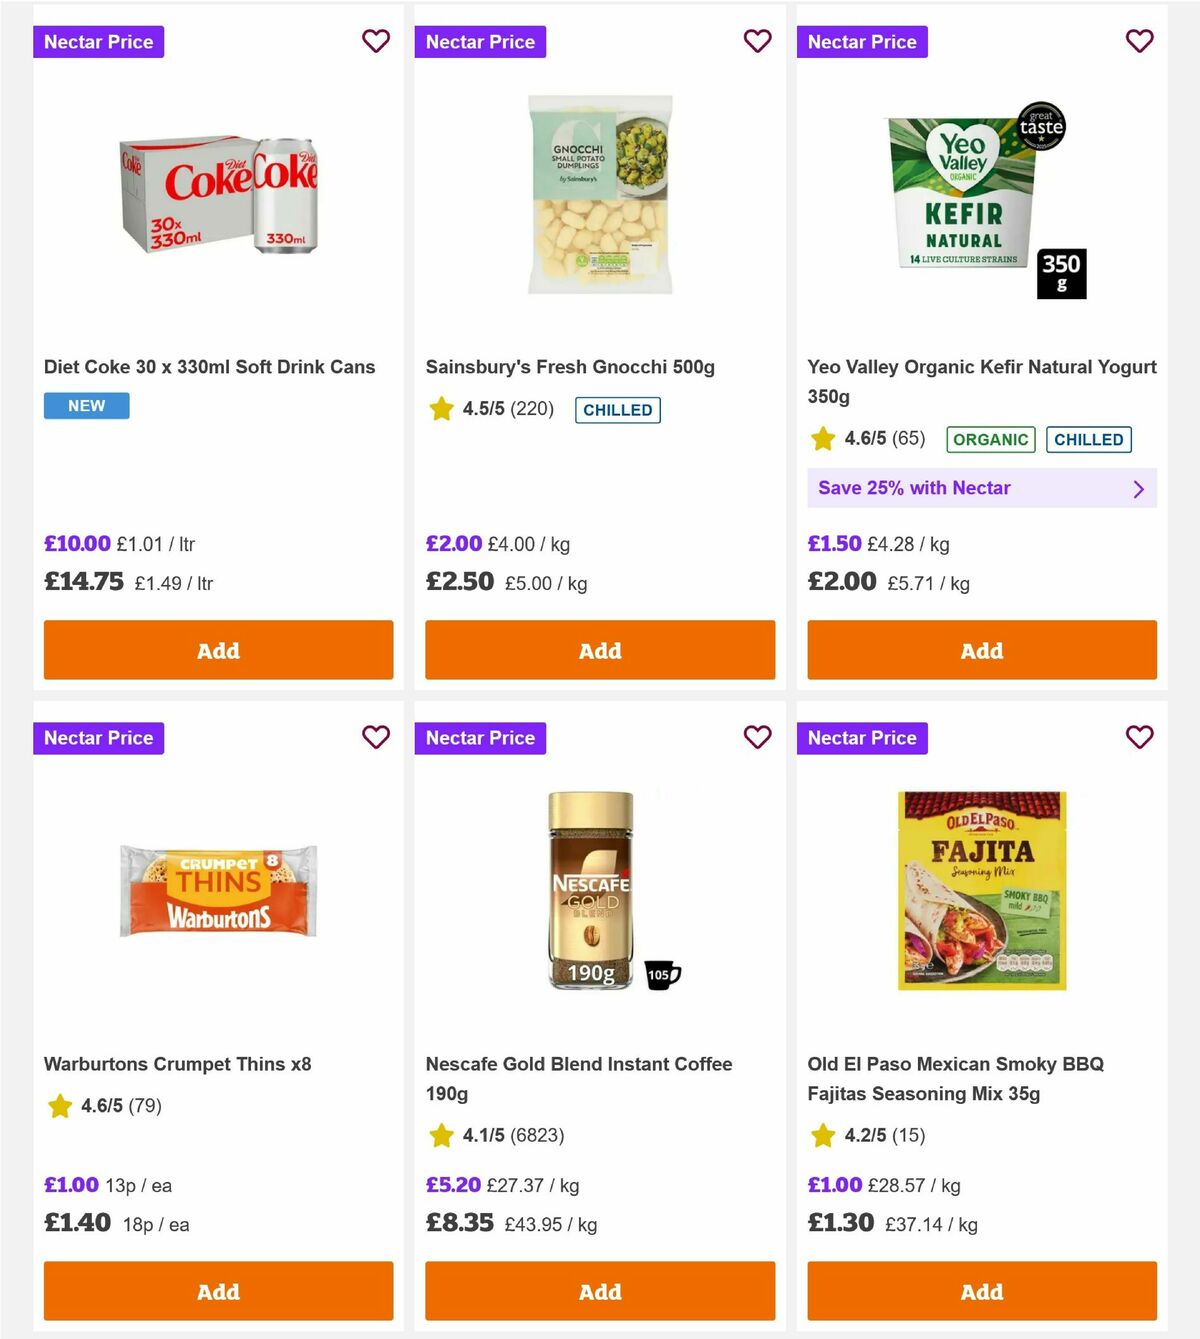
Task: Favourite the Nescafe Gold Blend coffee
Action: [x=758, y=737]
